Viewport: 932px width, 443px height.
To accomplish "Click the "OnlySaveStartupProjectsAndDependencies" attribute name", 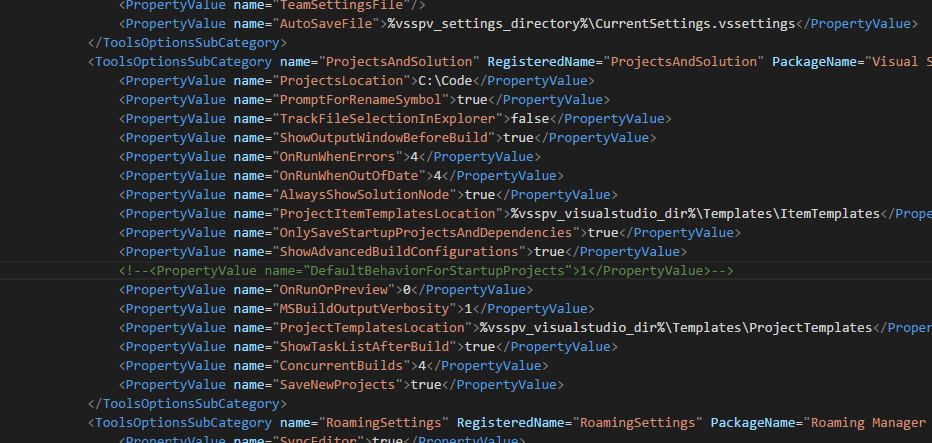I will (x=427, y=232).
